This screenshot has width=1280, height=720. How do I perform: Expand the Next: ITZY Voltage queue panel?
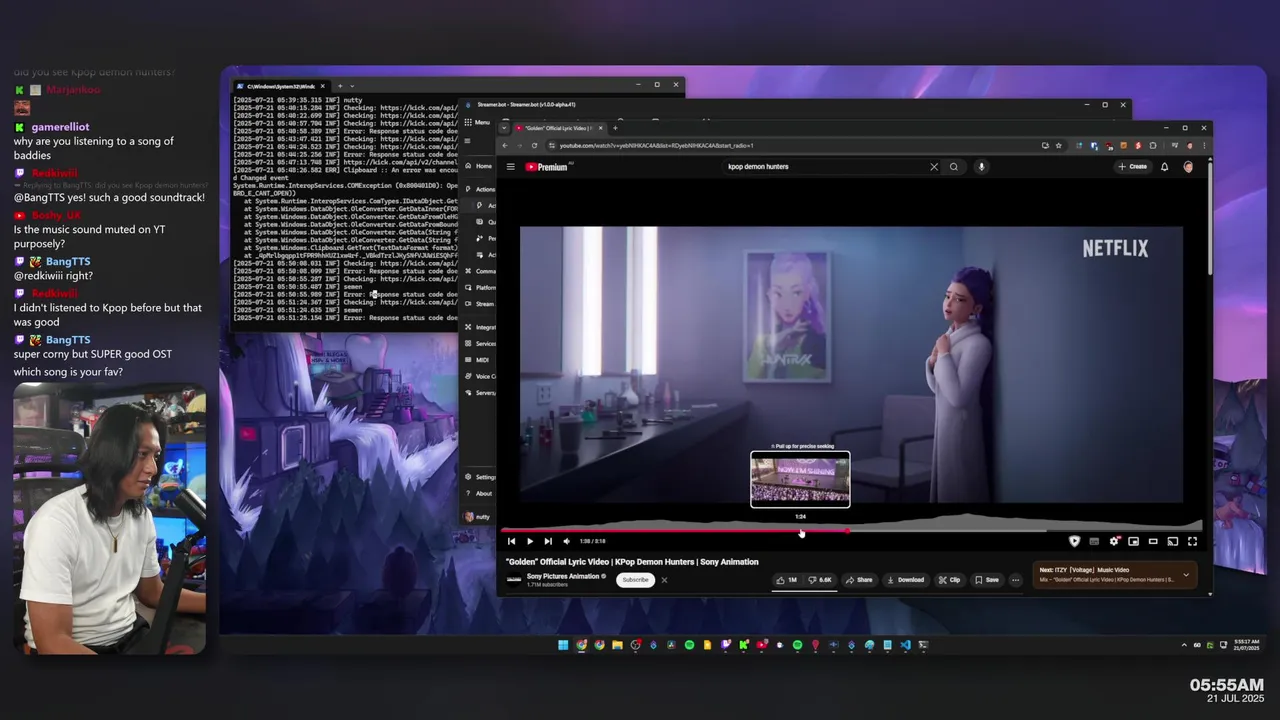pos(1186,575)
